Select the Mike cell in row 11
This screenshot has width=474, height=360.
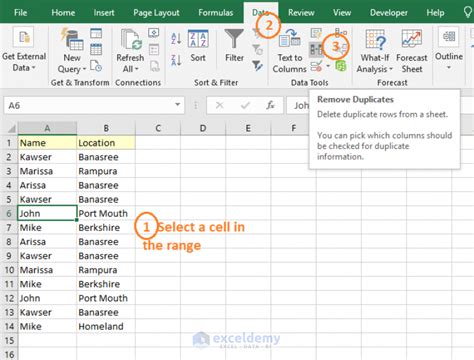[47, 284]
